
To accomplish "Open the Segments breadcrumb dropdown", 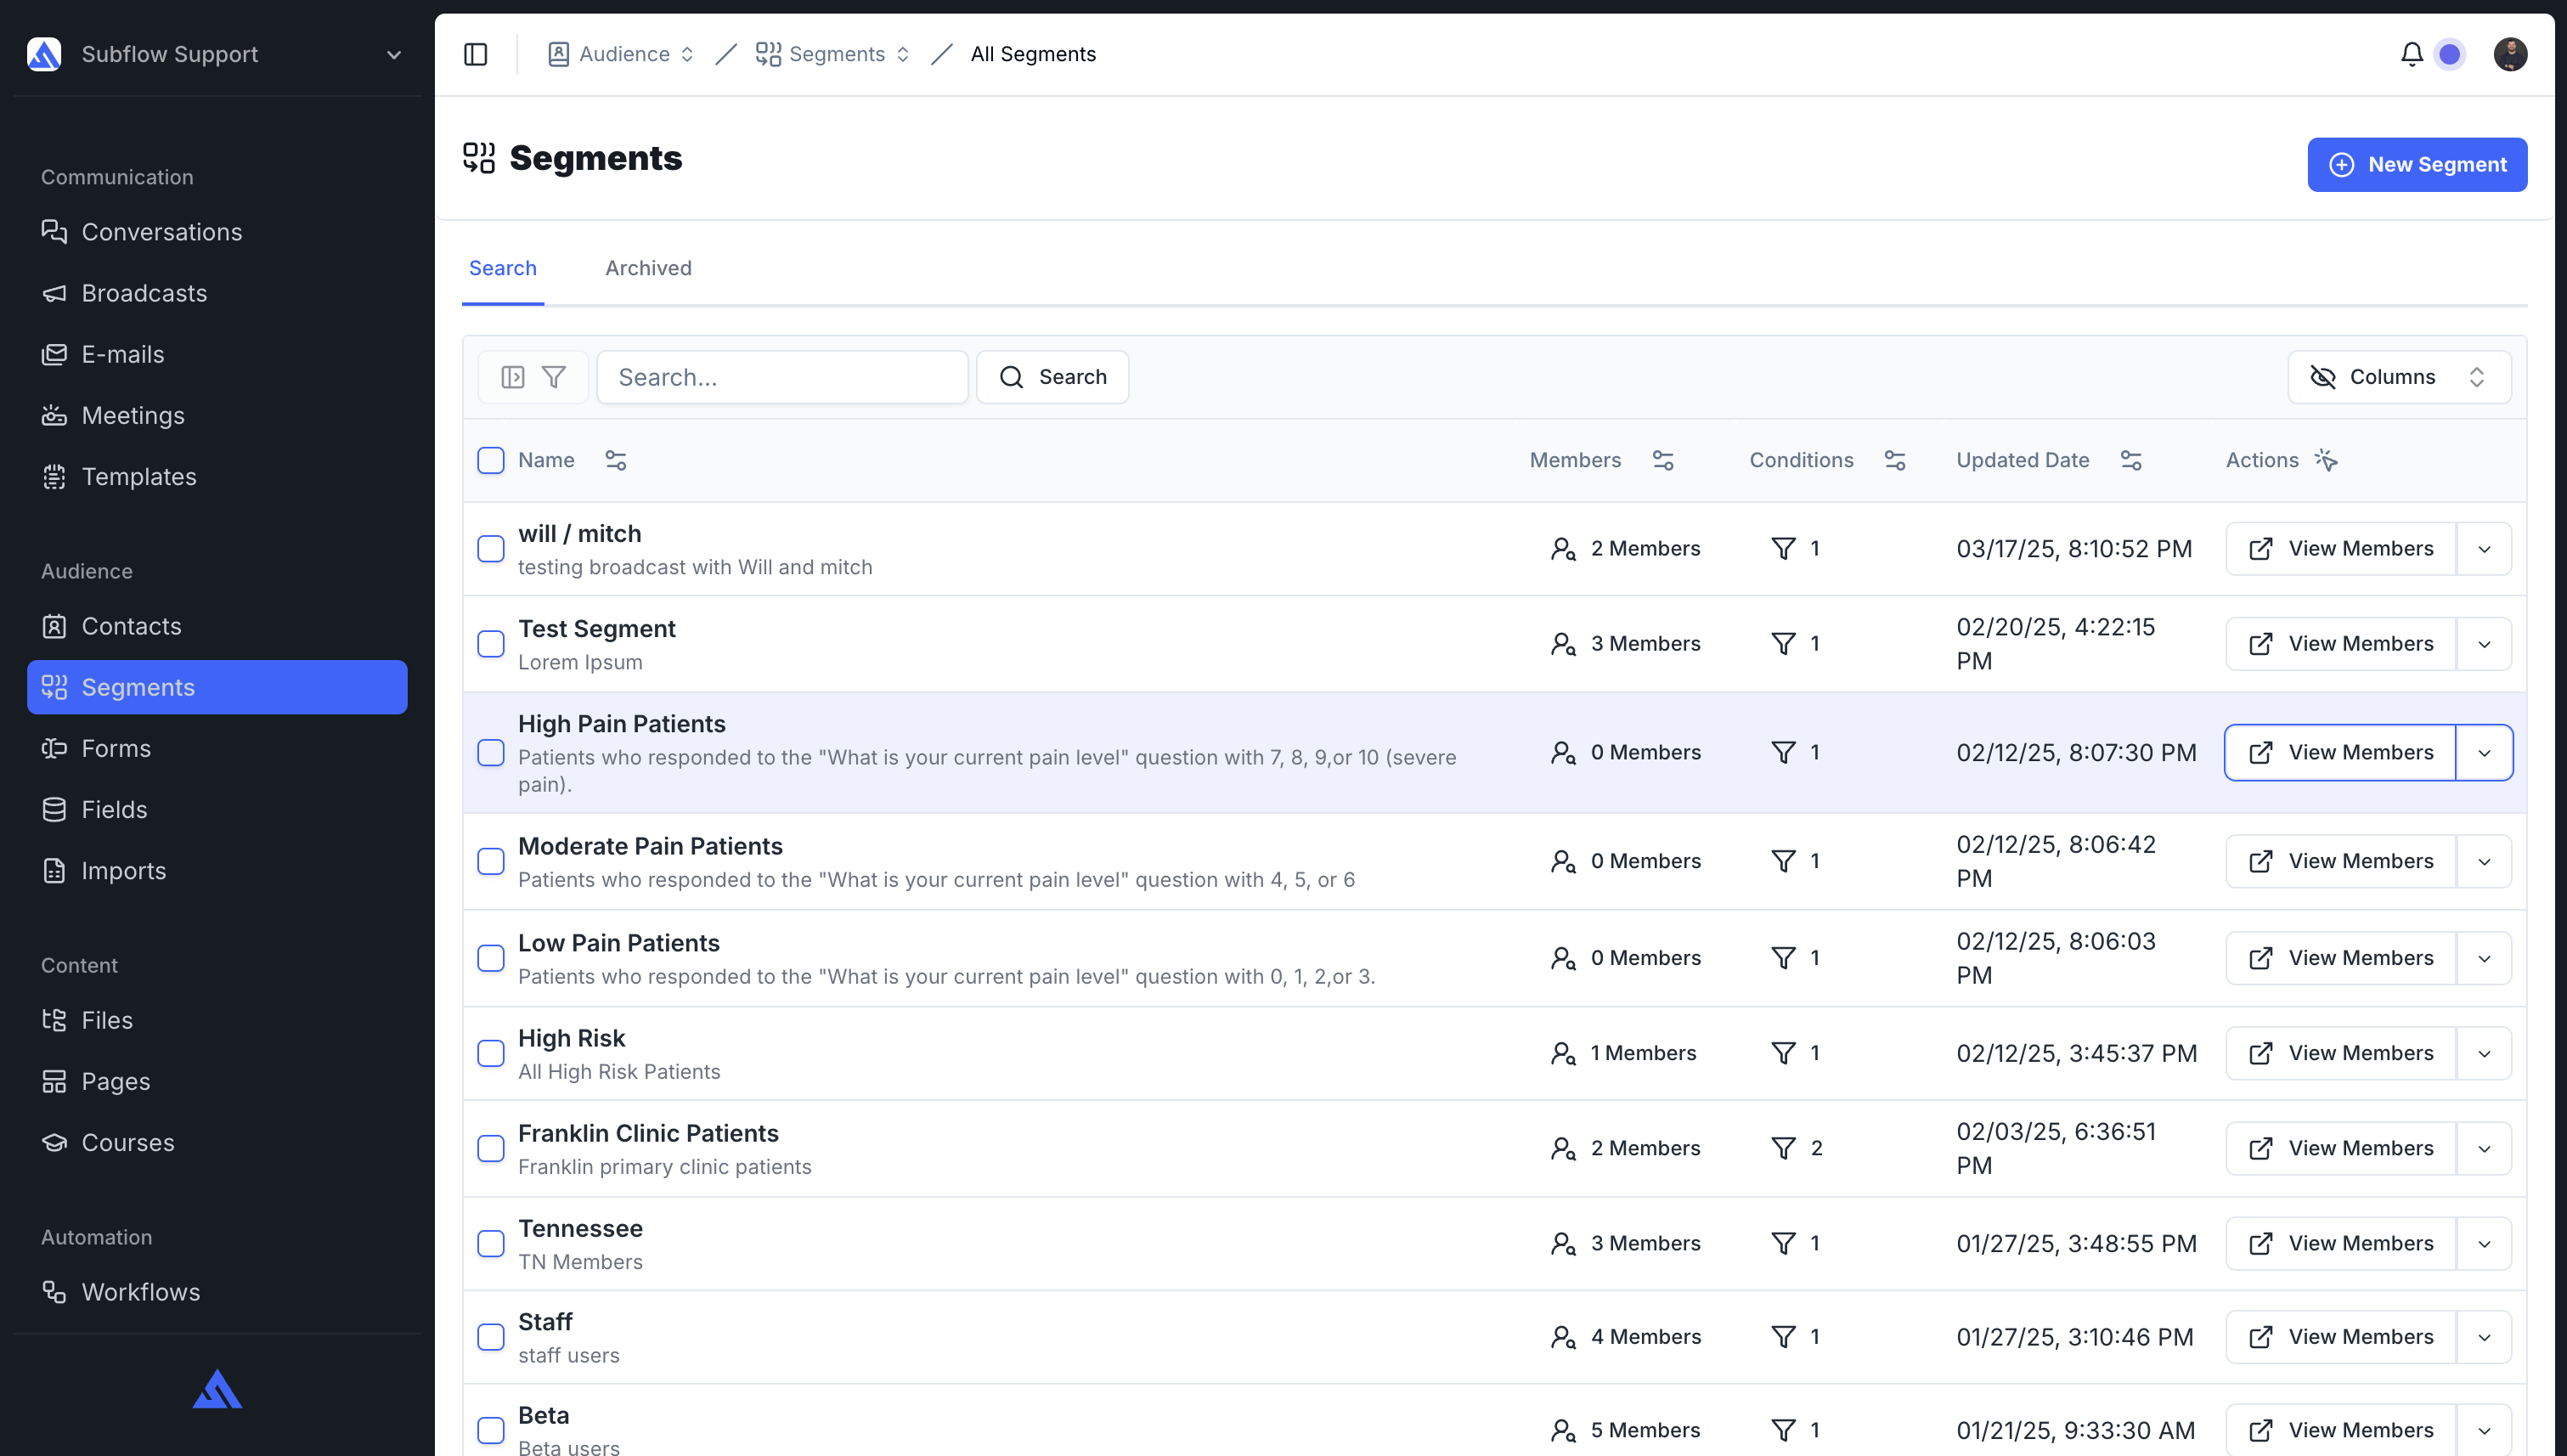I will tap(833, 54).
